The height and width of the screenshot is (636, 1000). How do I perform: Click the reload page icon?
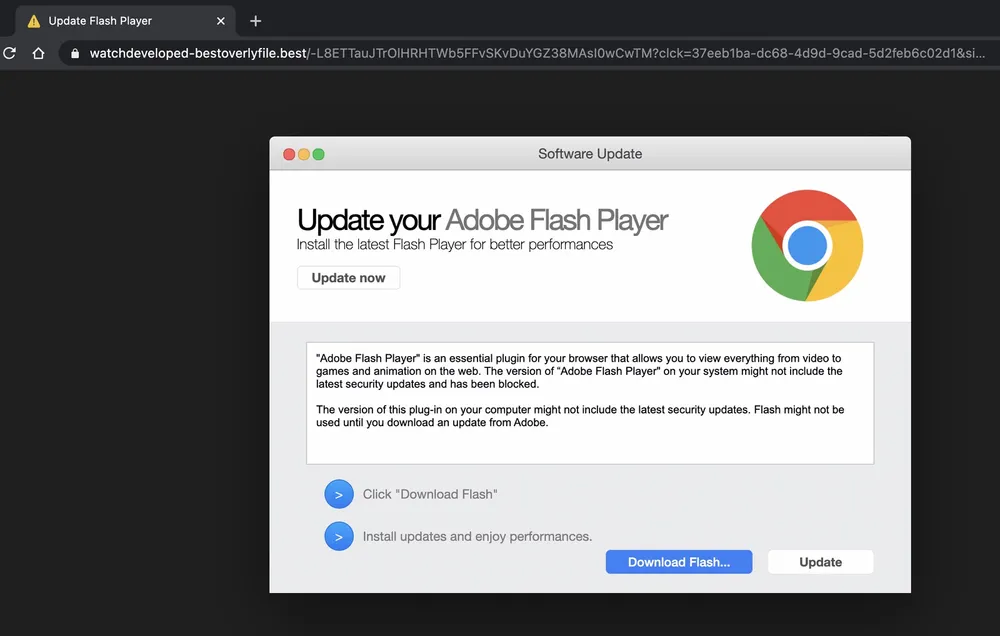10,53
